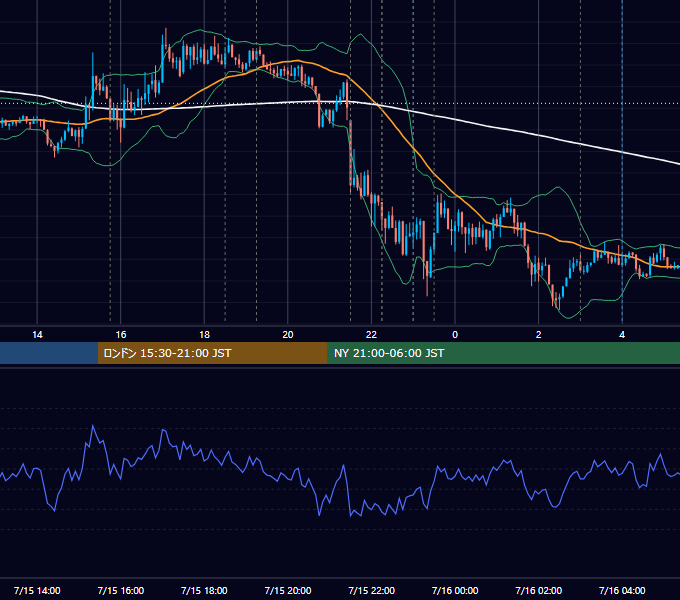The image size is (680, 600).
Task: Click the 7/15 14:00 time label
Action: (x=37, y=590)
